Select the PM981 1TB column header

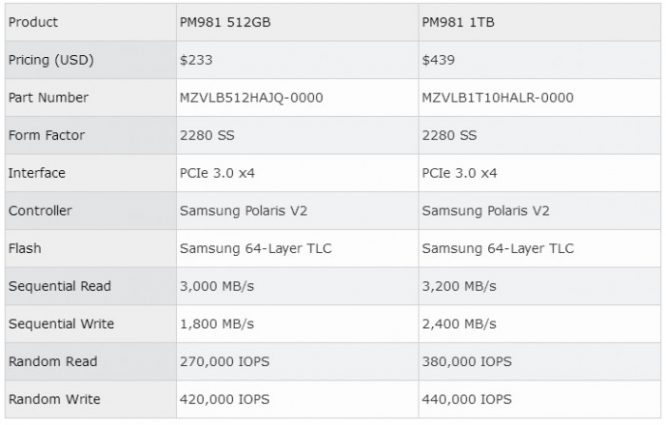(459, 22)
